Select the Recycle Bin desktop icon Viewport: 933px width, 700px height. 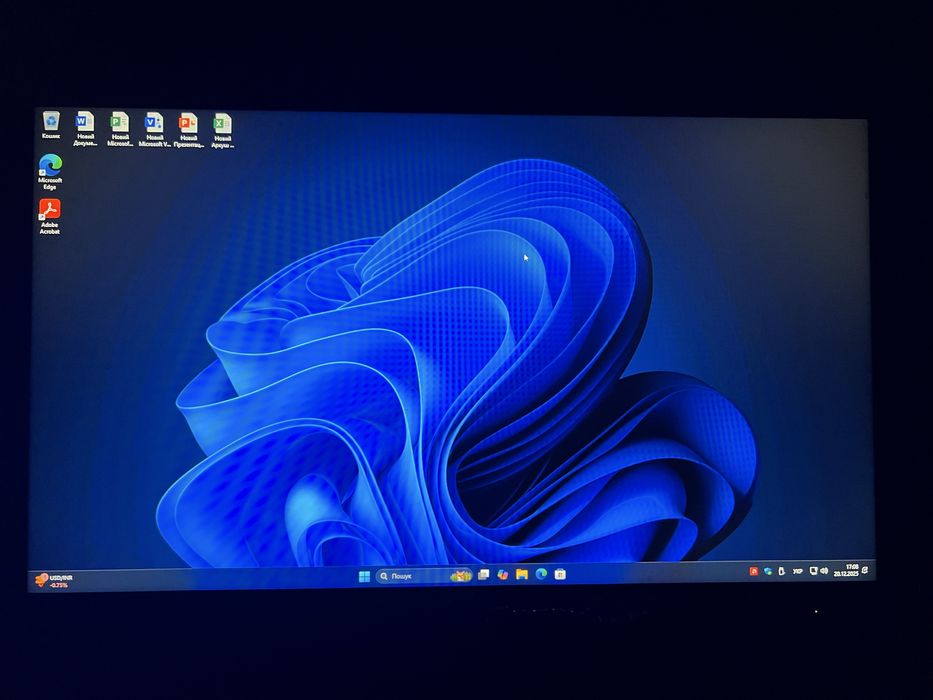click(51, 125)
